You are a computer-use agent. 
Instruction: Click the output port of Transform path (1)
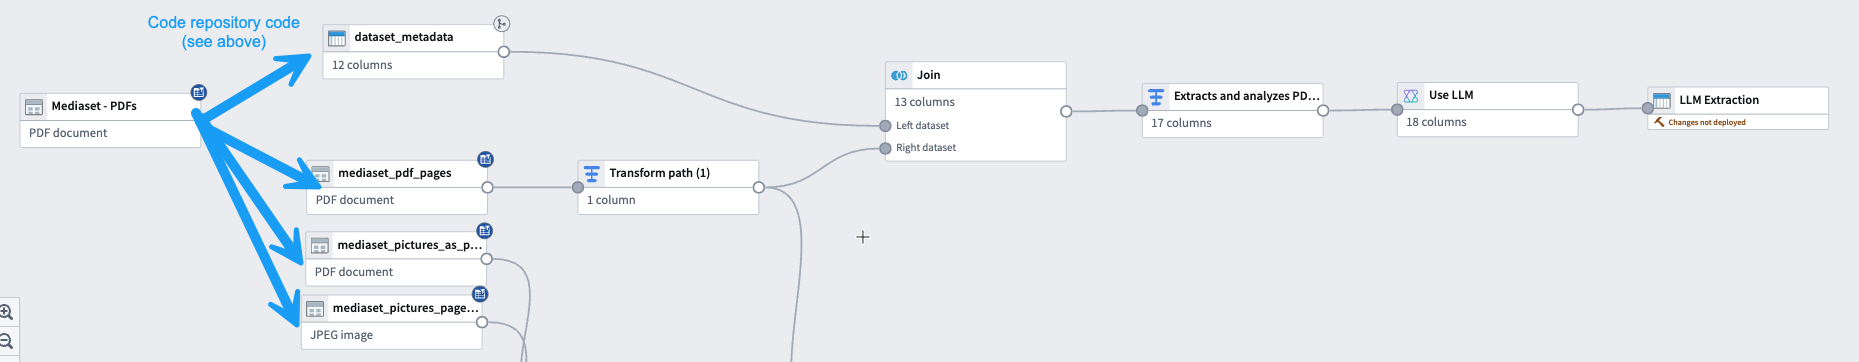759,187
